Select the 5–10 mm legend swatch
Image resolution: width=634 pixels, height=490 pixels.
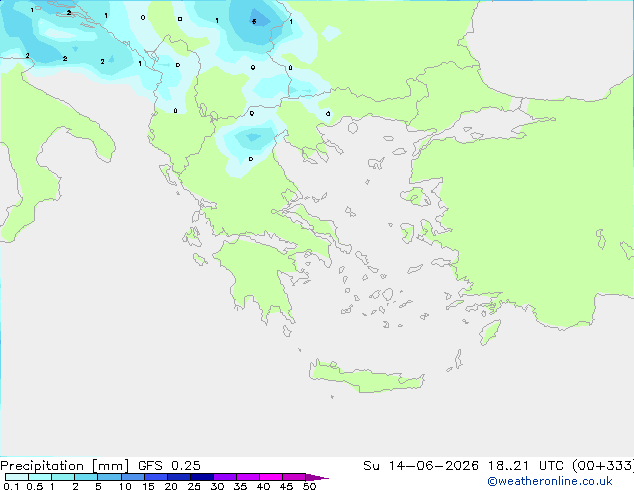[x=109, y=477]
